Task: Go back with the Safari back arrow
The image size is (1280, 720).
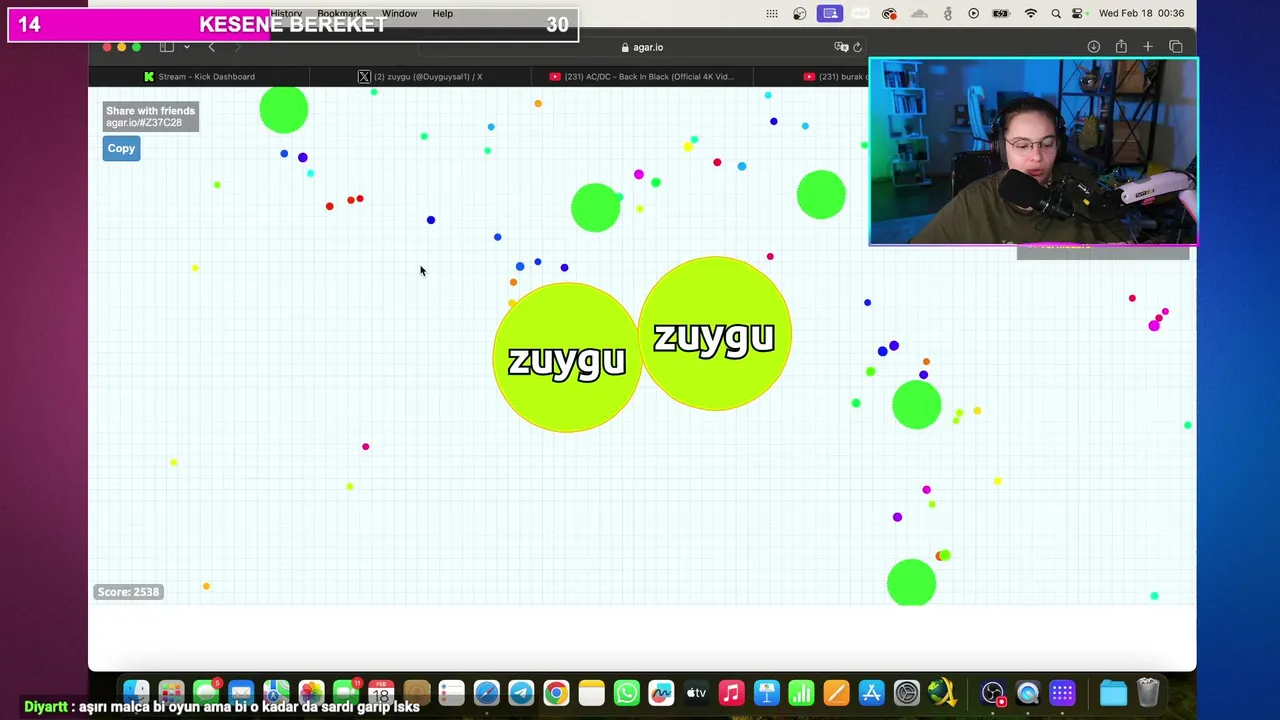Action: coord(211,47)
